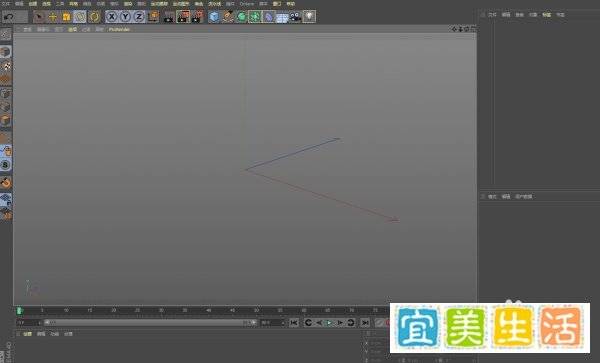Open the material manager's first menu
The width and height of the screenshot is (600, 363).
[27, 334]
